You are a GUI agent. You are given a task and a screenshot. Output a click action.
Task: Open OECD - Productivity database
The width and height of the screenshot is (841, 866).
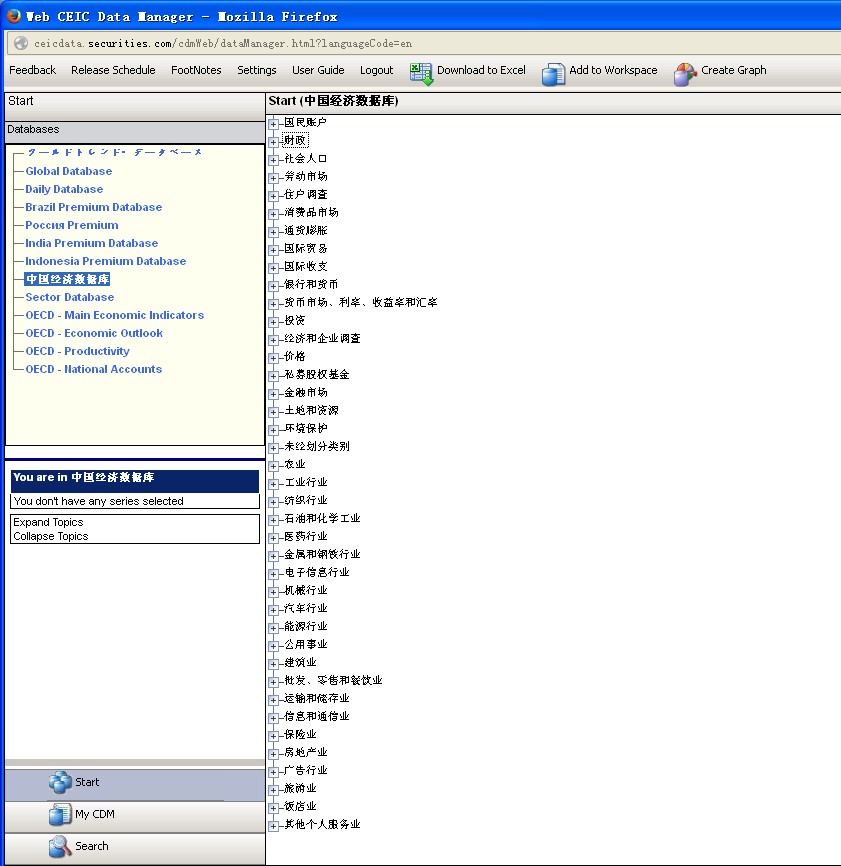pyautogui.click(x=77, y=351)
